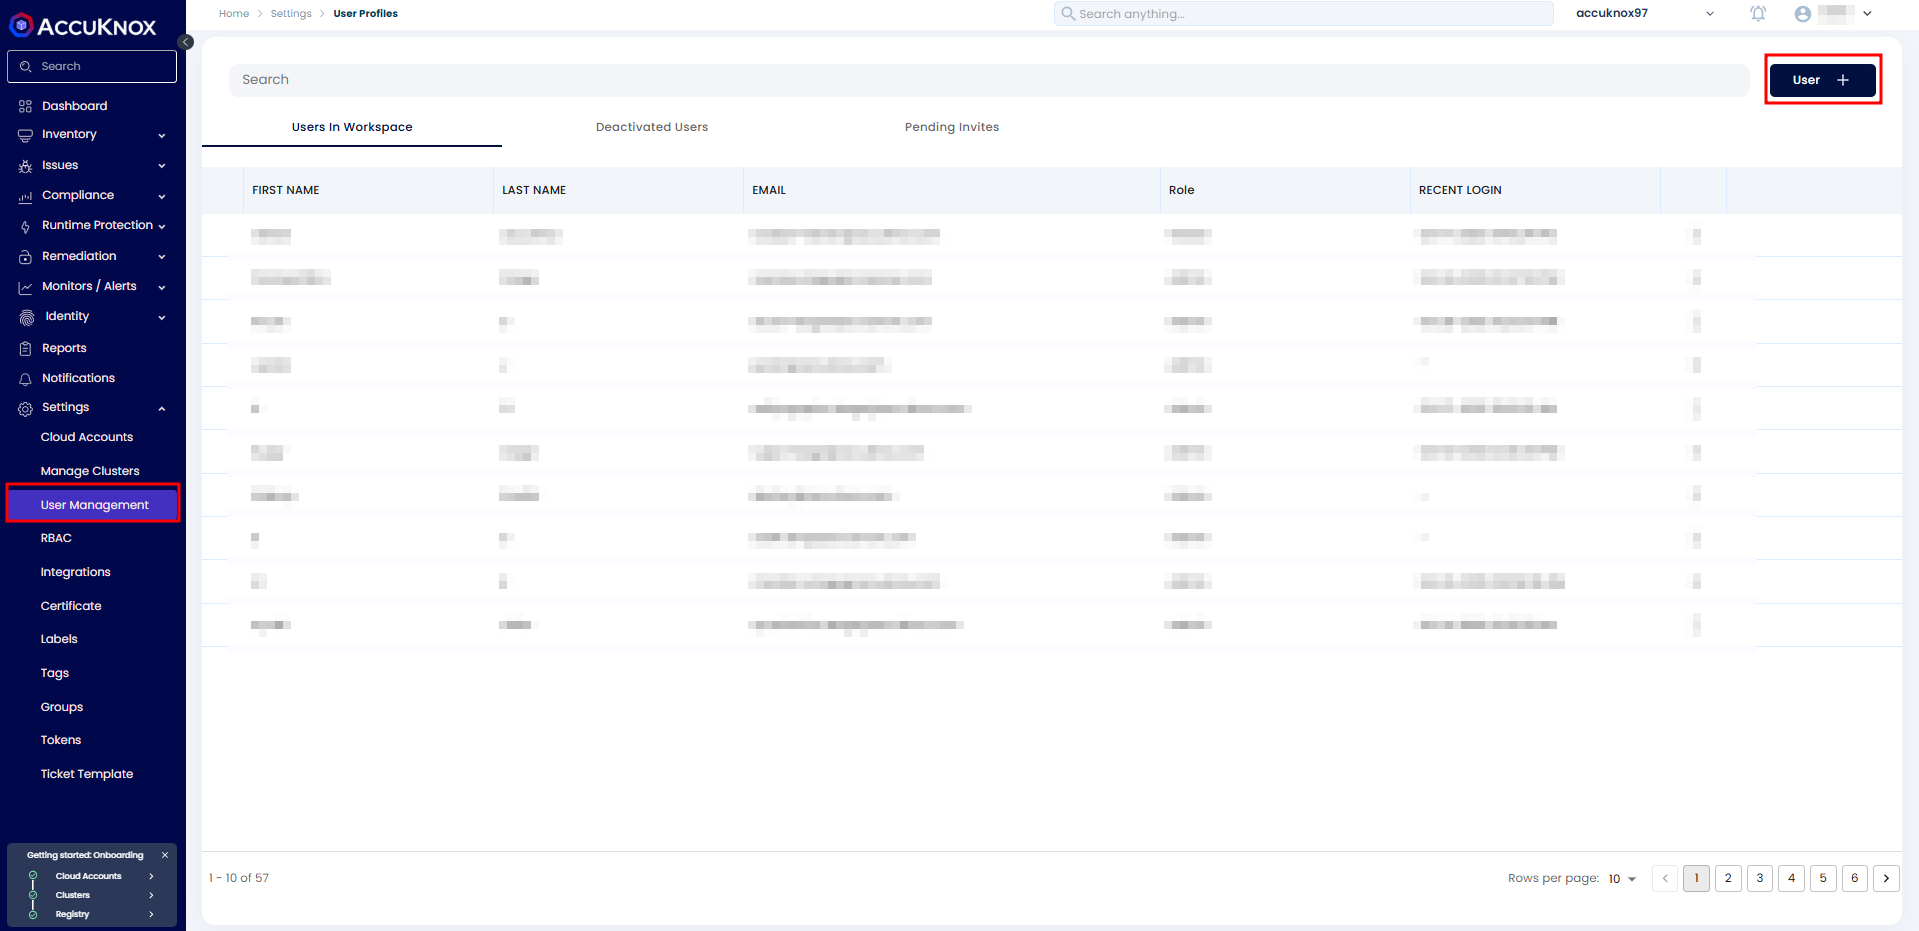Click the Runtime Protection icon

click(x=25, y=226)
